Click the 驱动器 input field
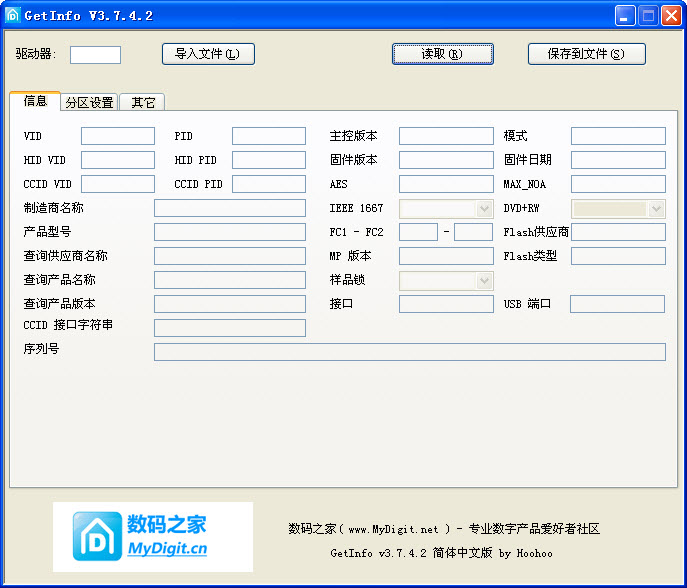687x588 pixels. pos(95,55)
